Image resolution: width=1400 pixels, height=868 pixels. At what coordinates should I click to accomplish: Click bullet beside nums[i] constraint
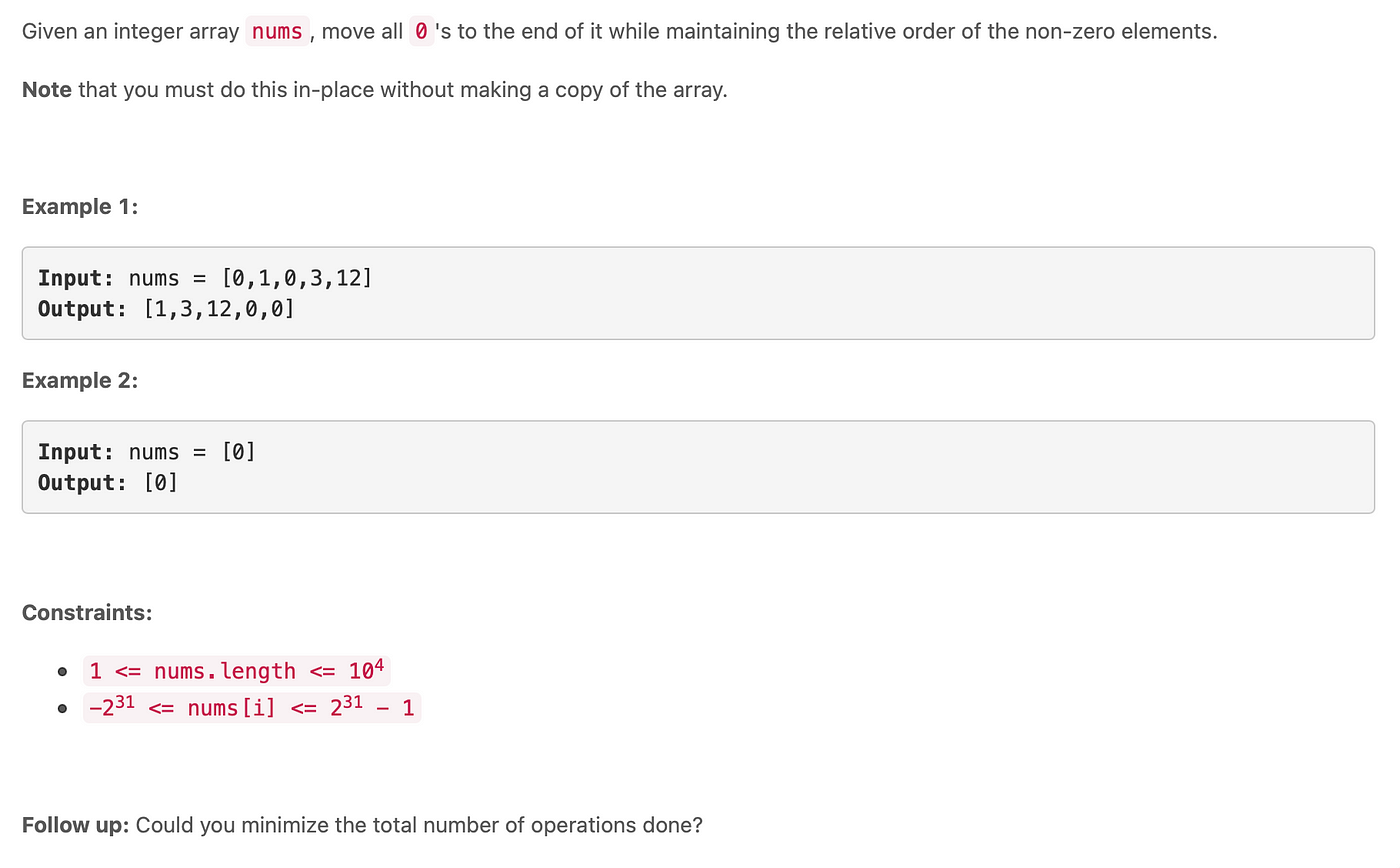62,710
